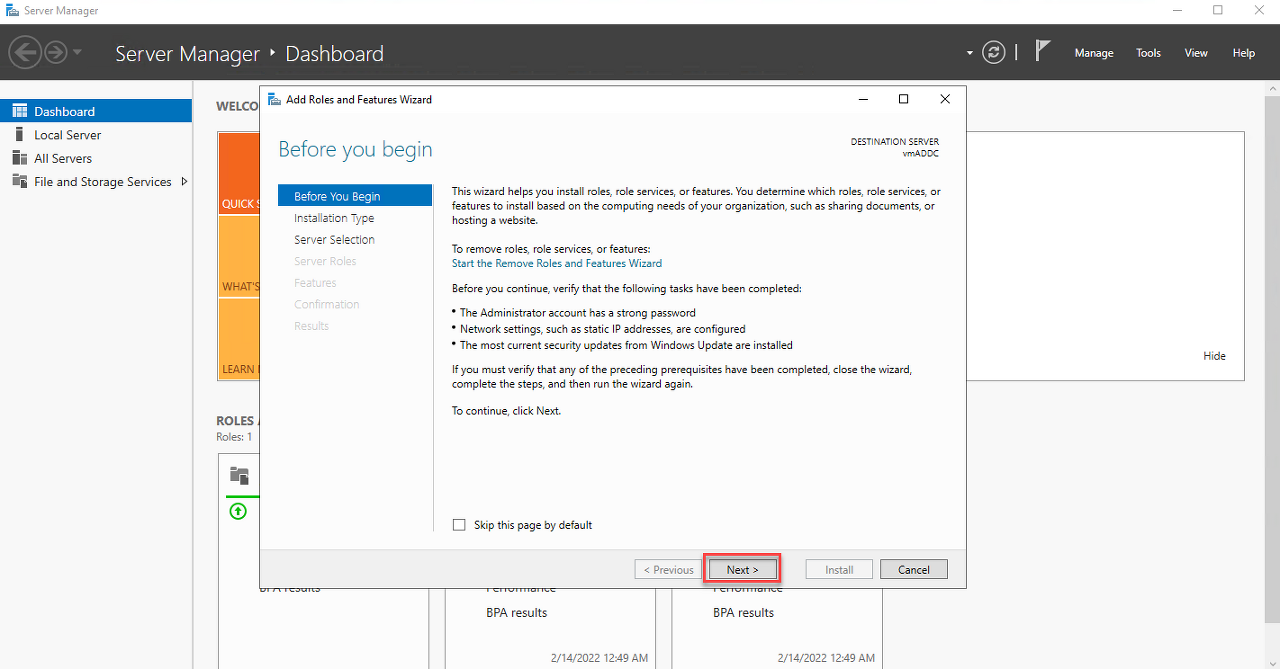The height and width of the screenshot is (669, 1280).
Task: Maximize the Add Roles and Features Wizard
Action: pos(903,99)
